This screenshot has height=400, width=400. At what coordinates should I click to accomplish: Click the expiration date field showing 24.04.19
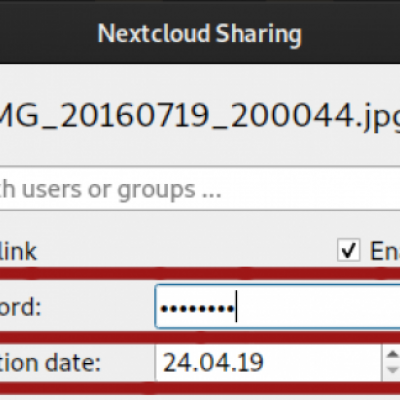[x=269, y=363]
